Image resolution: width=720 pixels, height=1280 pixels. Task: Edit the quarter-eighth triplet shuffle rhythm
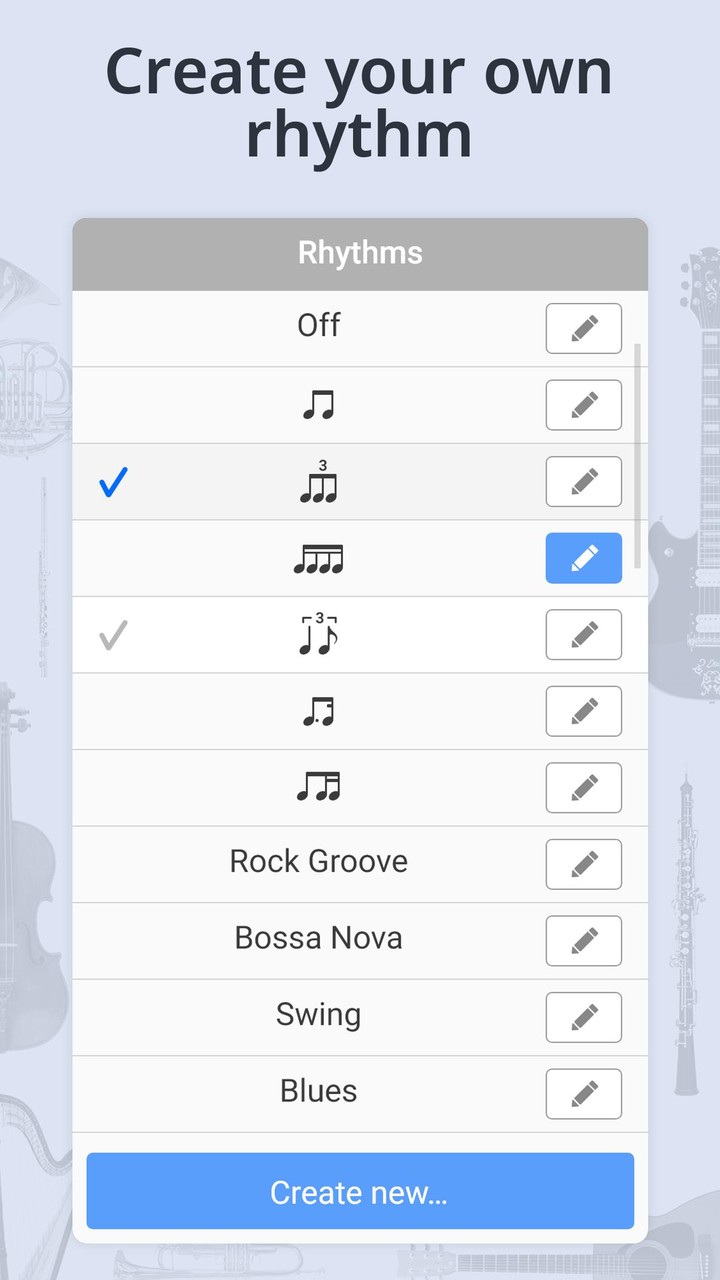pyautogui.click(x=584, y=635)
